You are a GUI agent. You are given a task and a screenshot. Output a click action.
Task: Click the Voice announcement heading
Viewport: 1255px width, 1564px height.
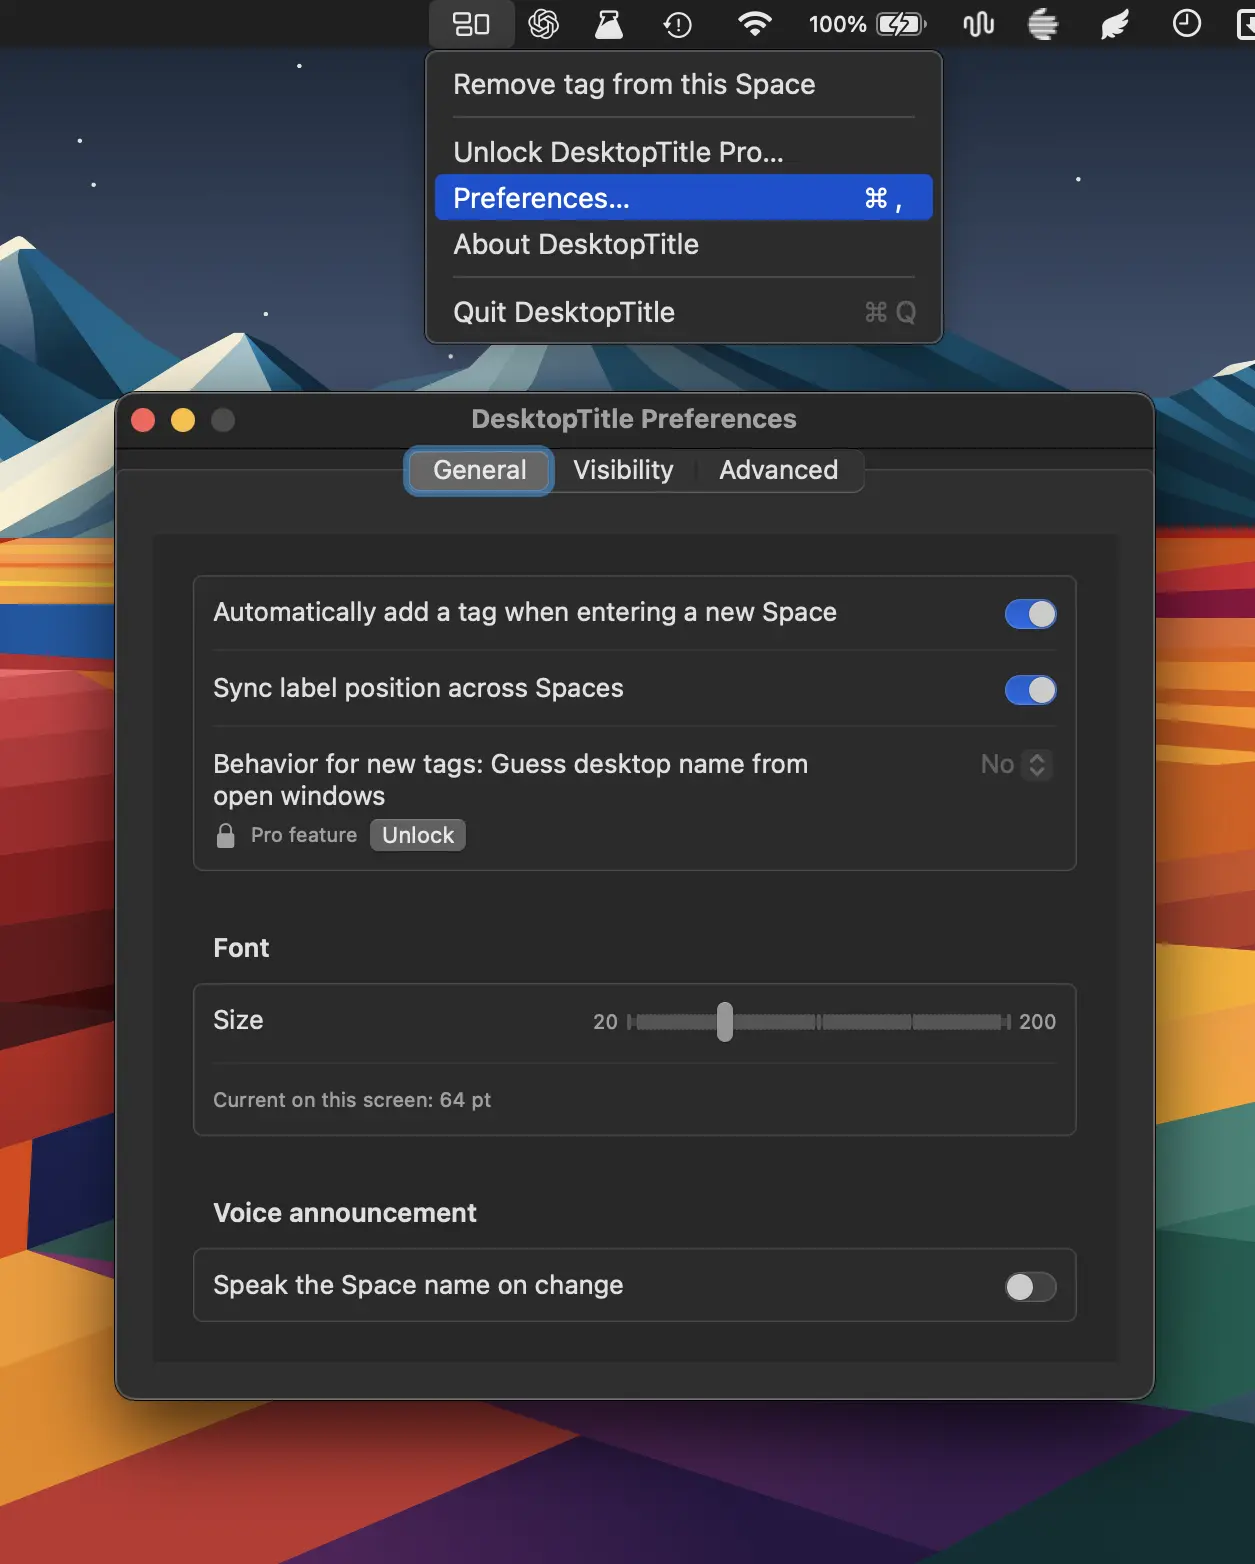[345, 1213]
